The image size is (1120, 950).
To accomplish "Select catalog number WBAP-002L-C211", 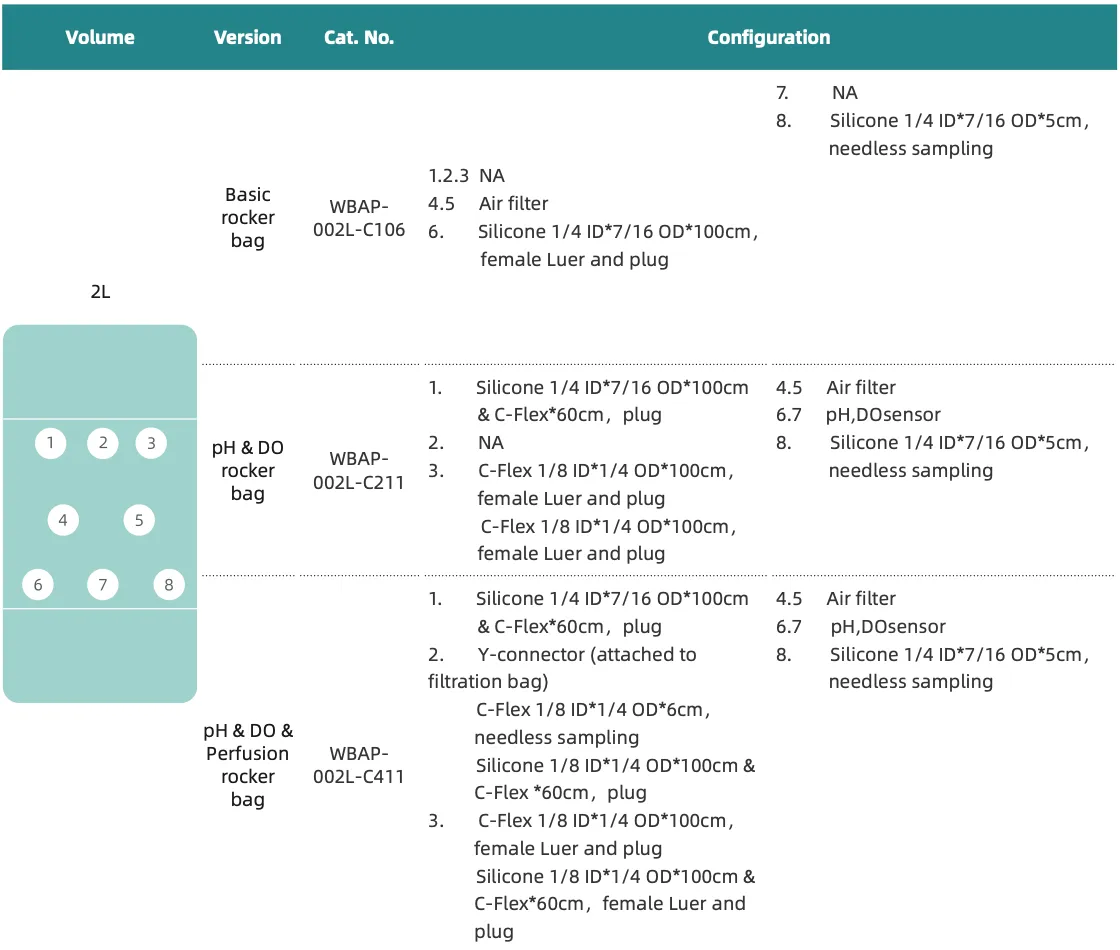I will (359, 471).
